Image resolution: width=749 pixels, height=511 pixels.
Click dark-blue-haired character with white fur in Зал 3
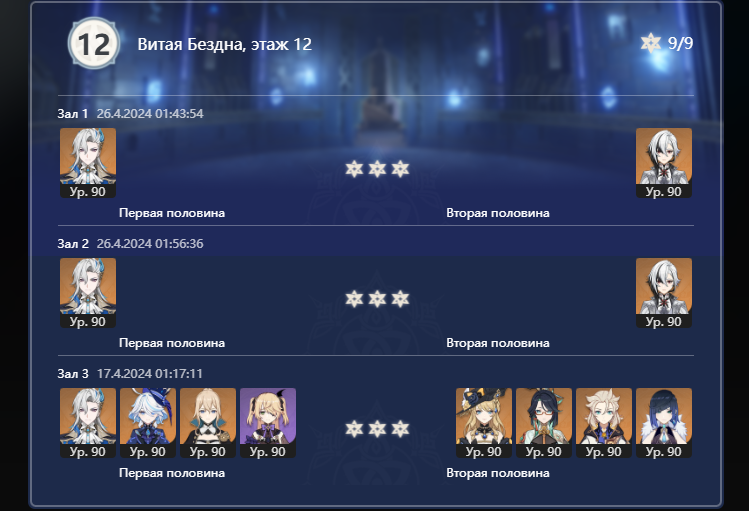click(663, 423)
